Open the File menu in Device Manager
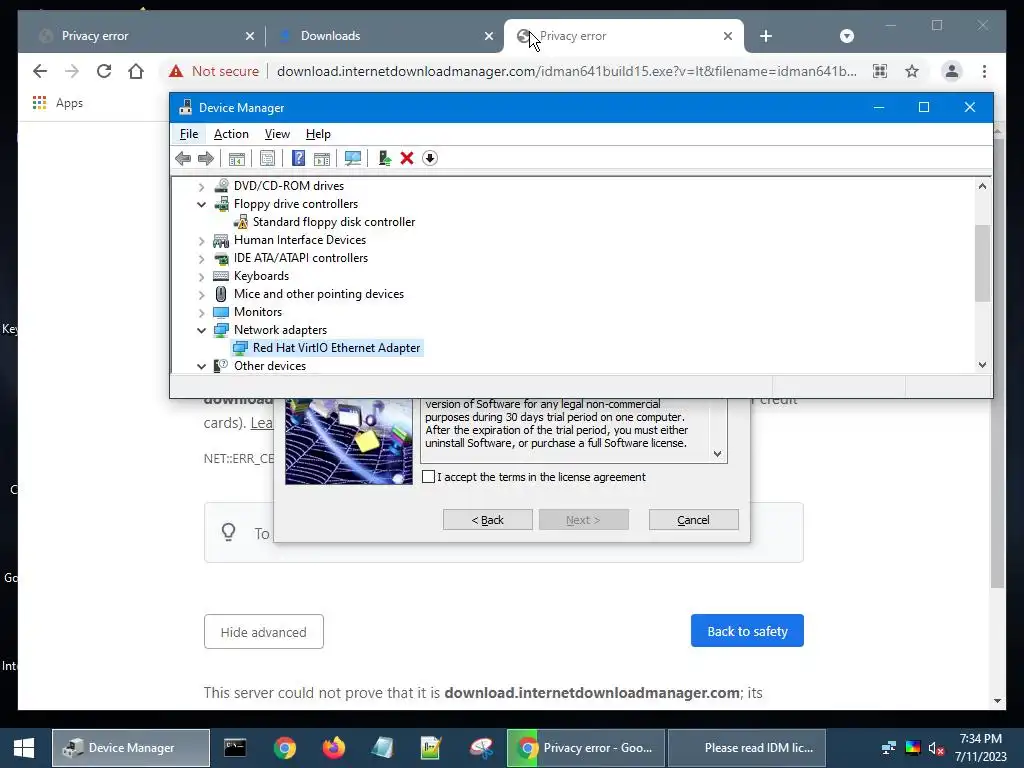This screenshot has width=1024, height=768. coord(189,134)
